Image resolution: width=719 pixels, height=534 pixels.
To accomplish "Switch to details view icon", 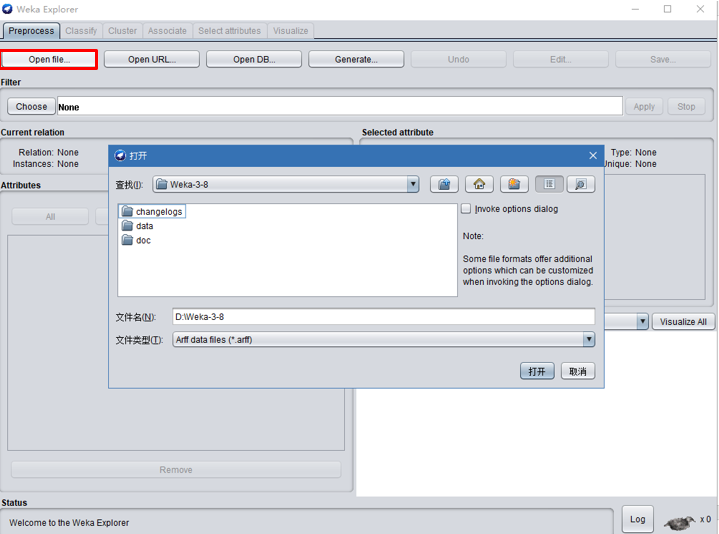I will click(580, 184).
